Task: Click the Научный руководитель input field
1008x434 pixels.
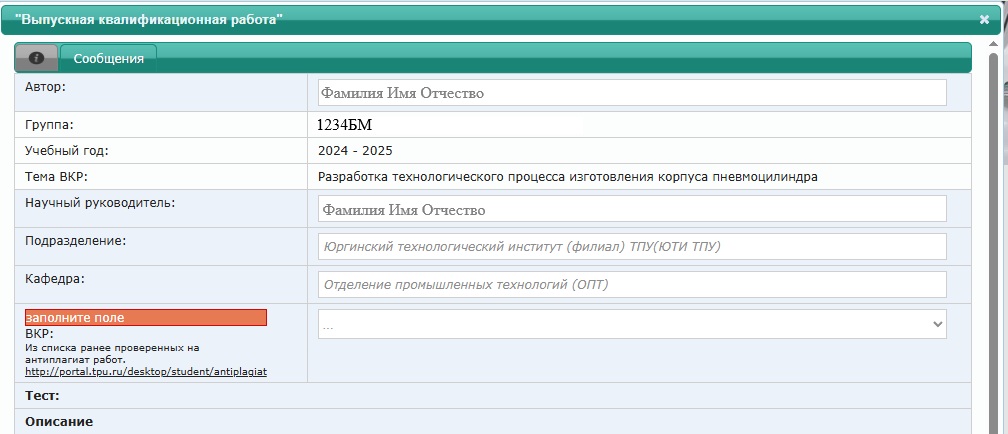Action: click(632, 209)
